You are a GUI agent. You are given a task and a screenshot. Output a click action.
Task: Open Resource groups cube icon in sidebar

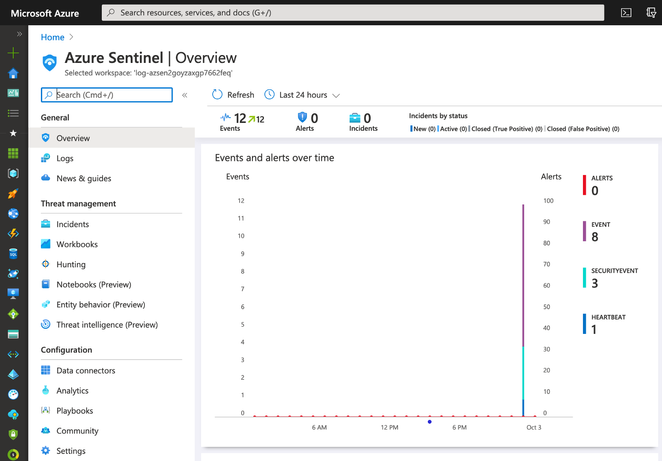pos(13,173)
